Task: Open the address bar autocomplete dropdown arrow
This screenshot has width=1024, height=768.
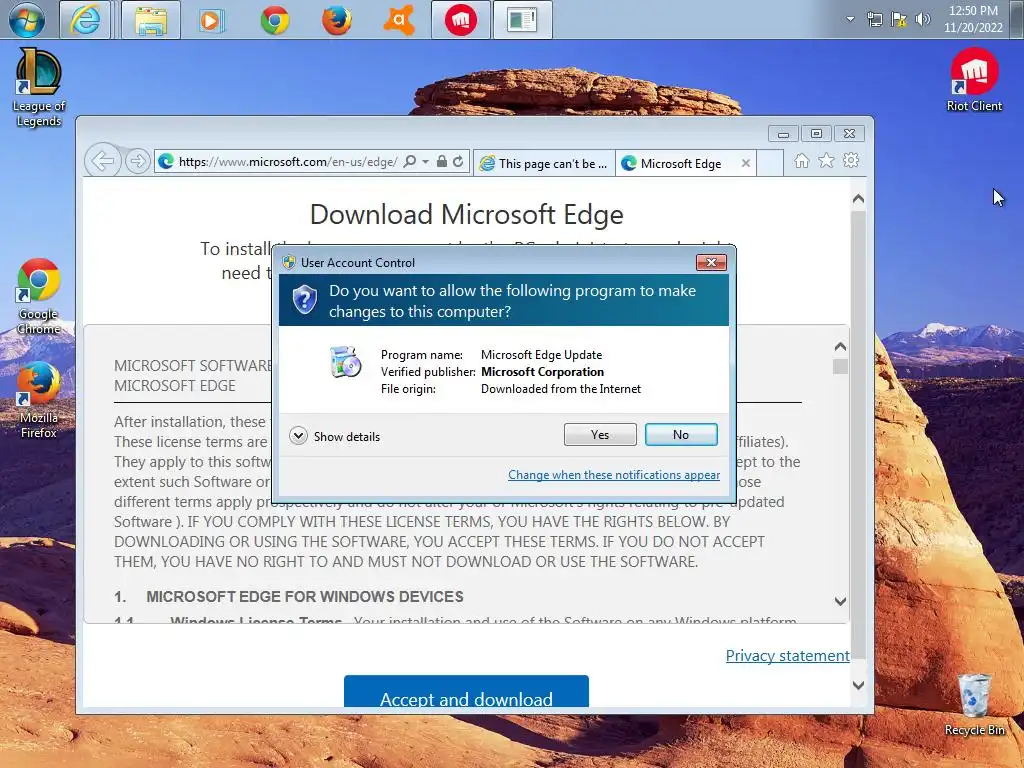Action: click(425, 161)
